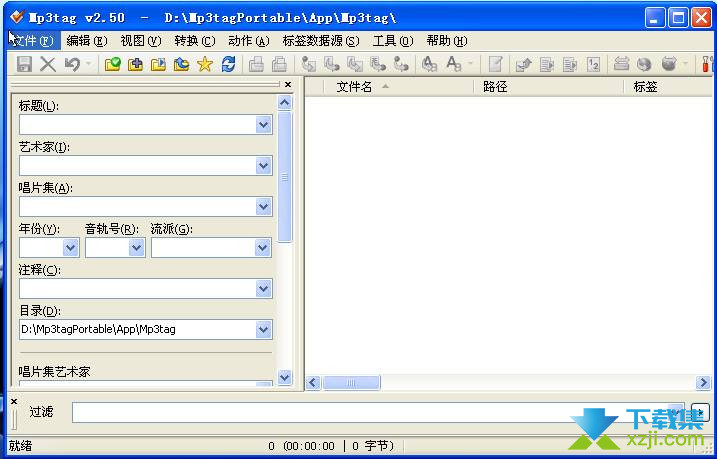Sort by the 标签 column header

click(670, 86)
